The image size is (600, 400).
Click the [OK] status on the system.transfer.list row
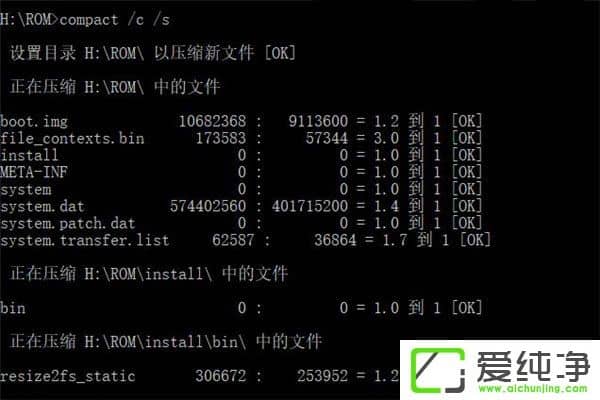click(x=475, y=240)
